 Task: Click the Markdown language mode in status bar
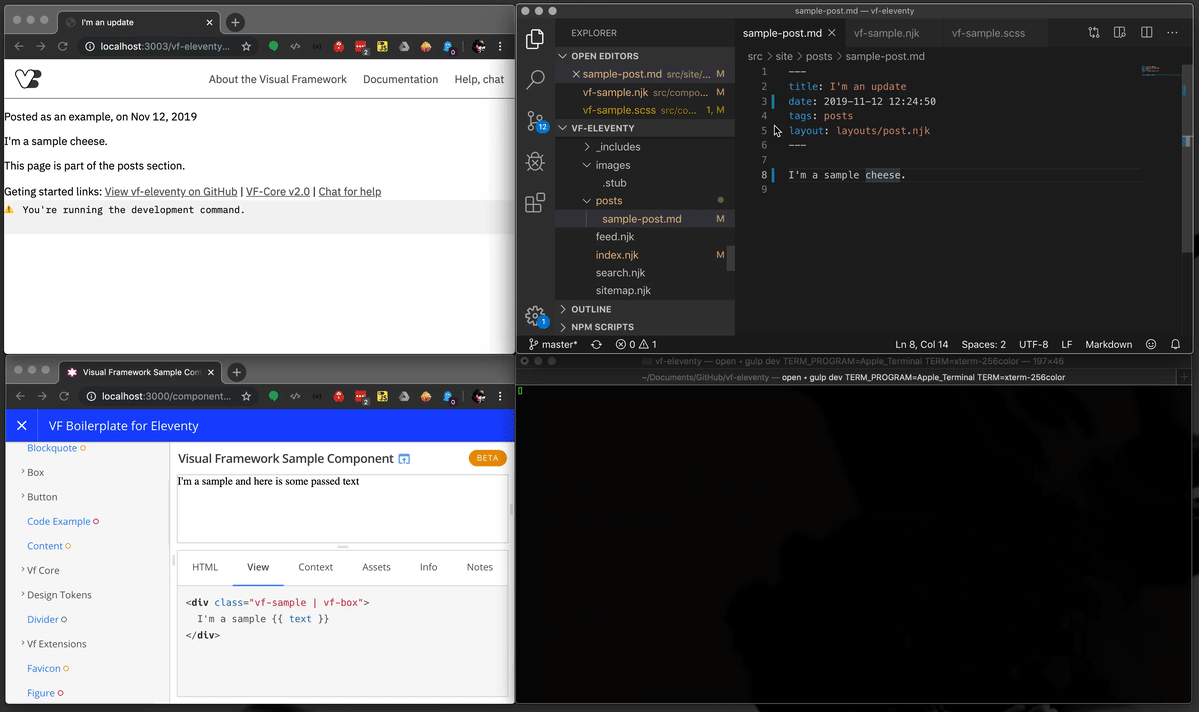click(x=1109, y=344)
